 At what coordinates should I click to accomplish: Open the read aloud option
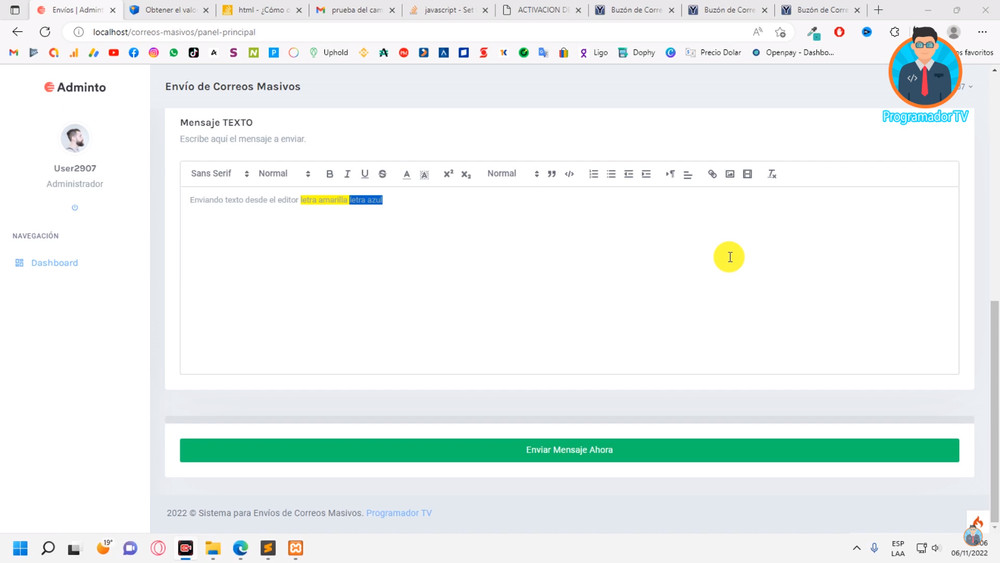758,32
